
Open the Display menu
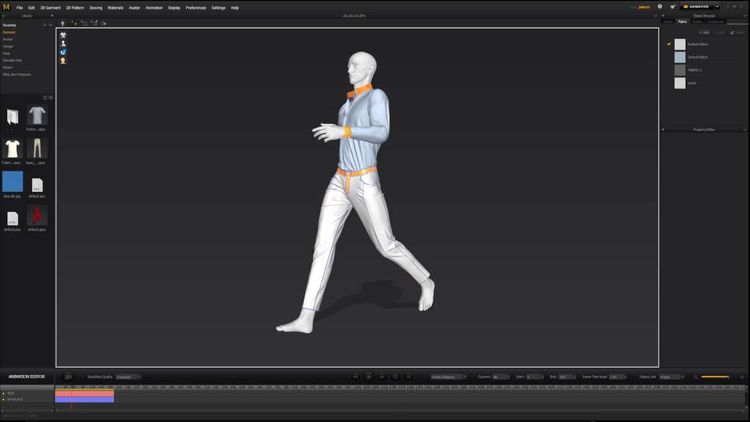click(174, 8)
